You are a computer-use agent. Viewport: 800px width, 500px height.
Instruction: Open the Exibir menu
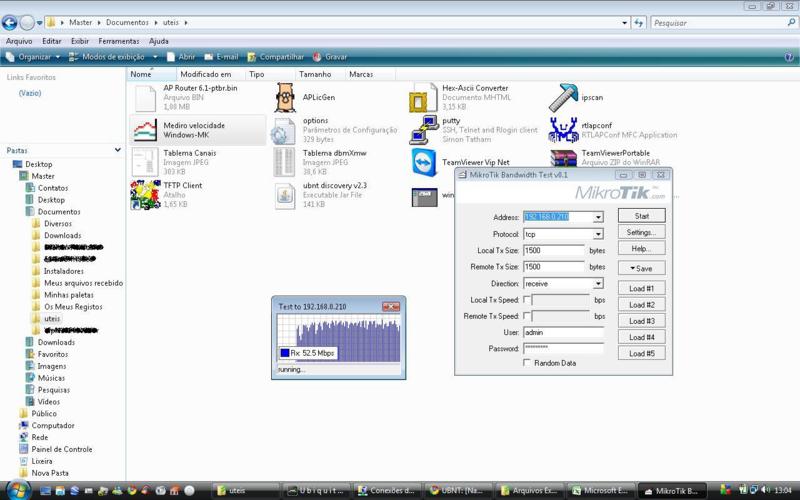point(80,41)
